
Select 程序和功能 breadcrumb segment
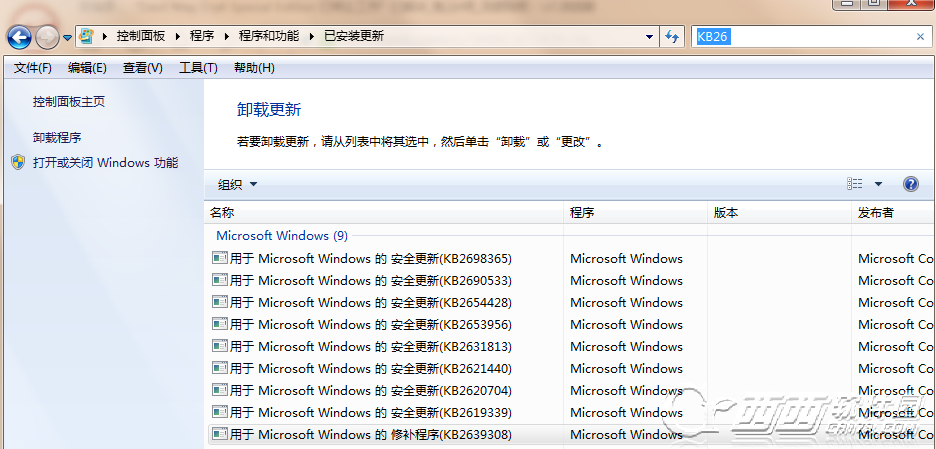coord(269,36)
